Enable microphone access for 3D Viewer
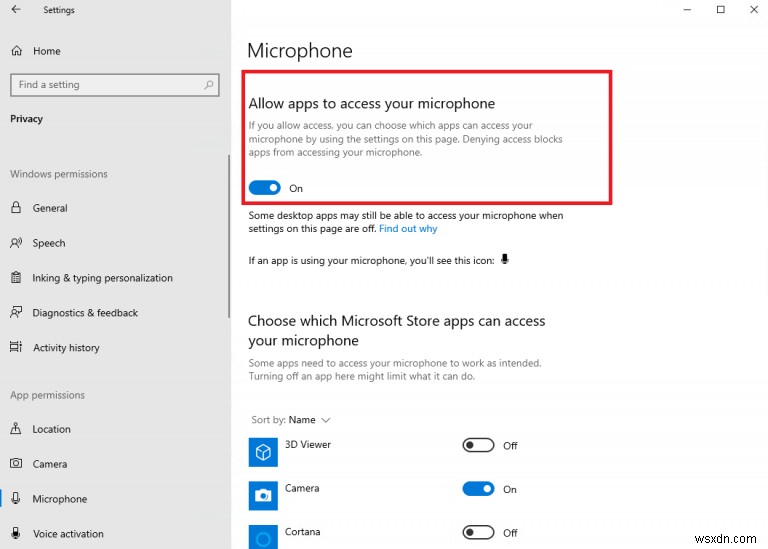Image resolution: width=768 pixels, height=549 pixels. pyautogui.click(x=478, y=445)
